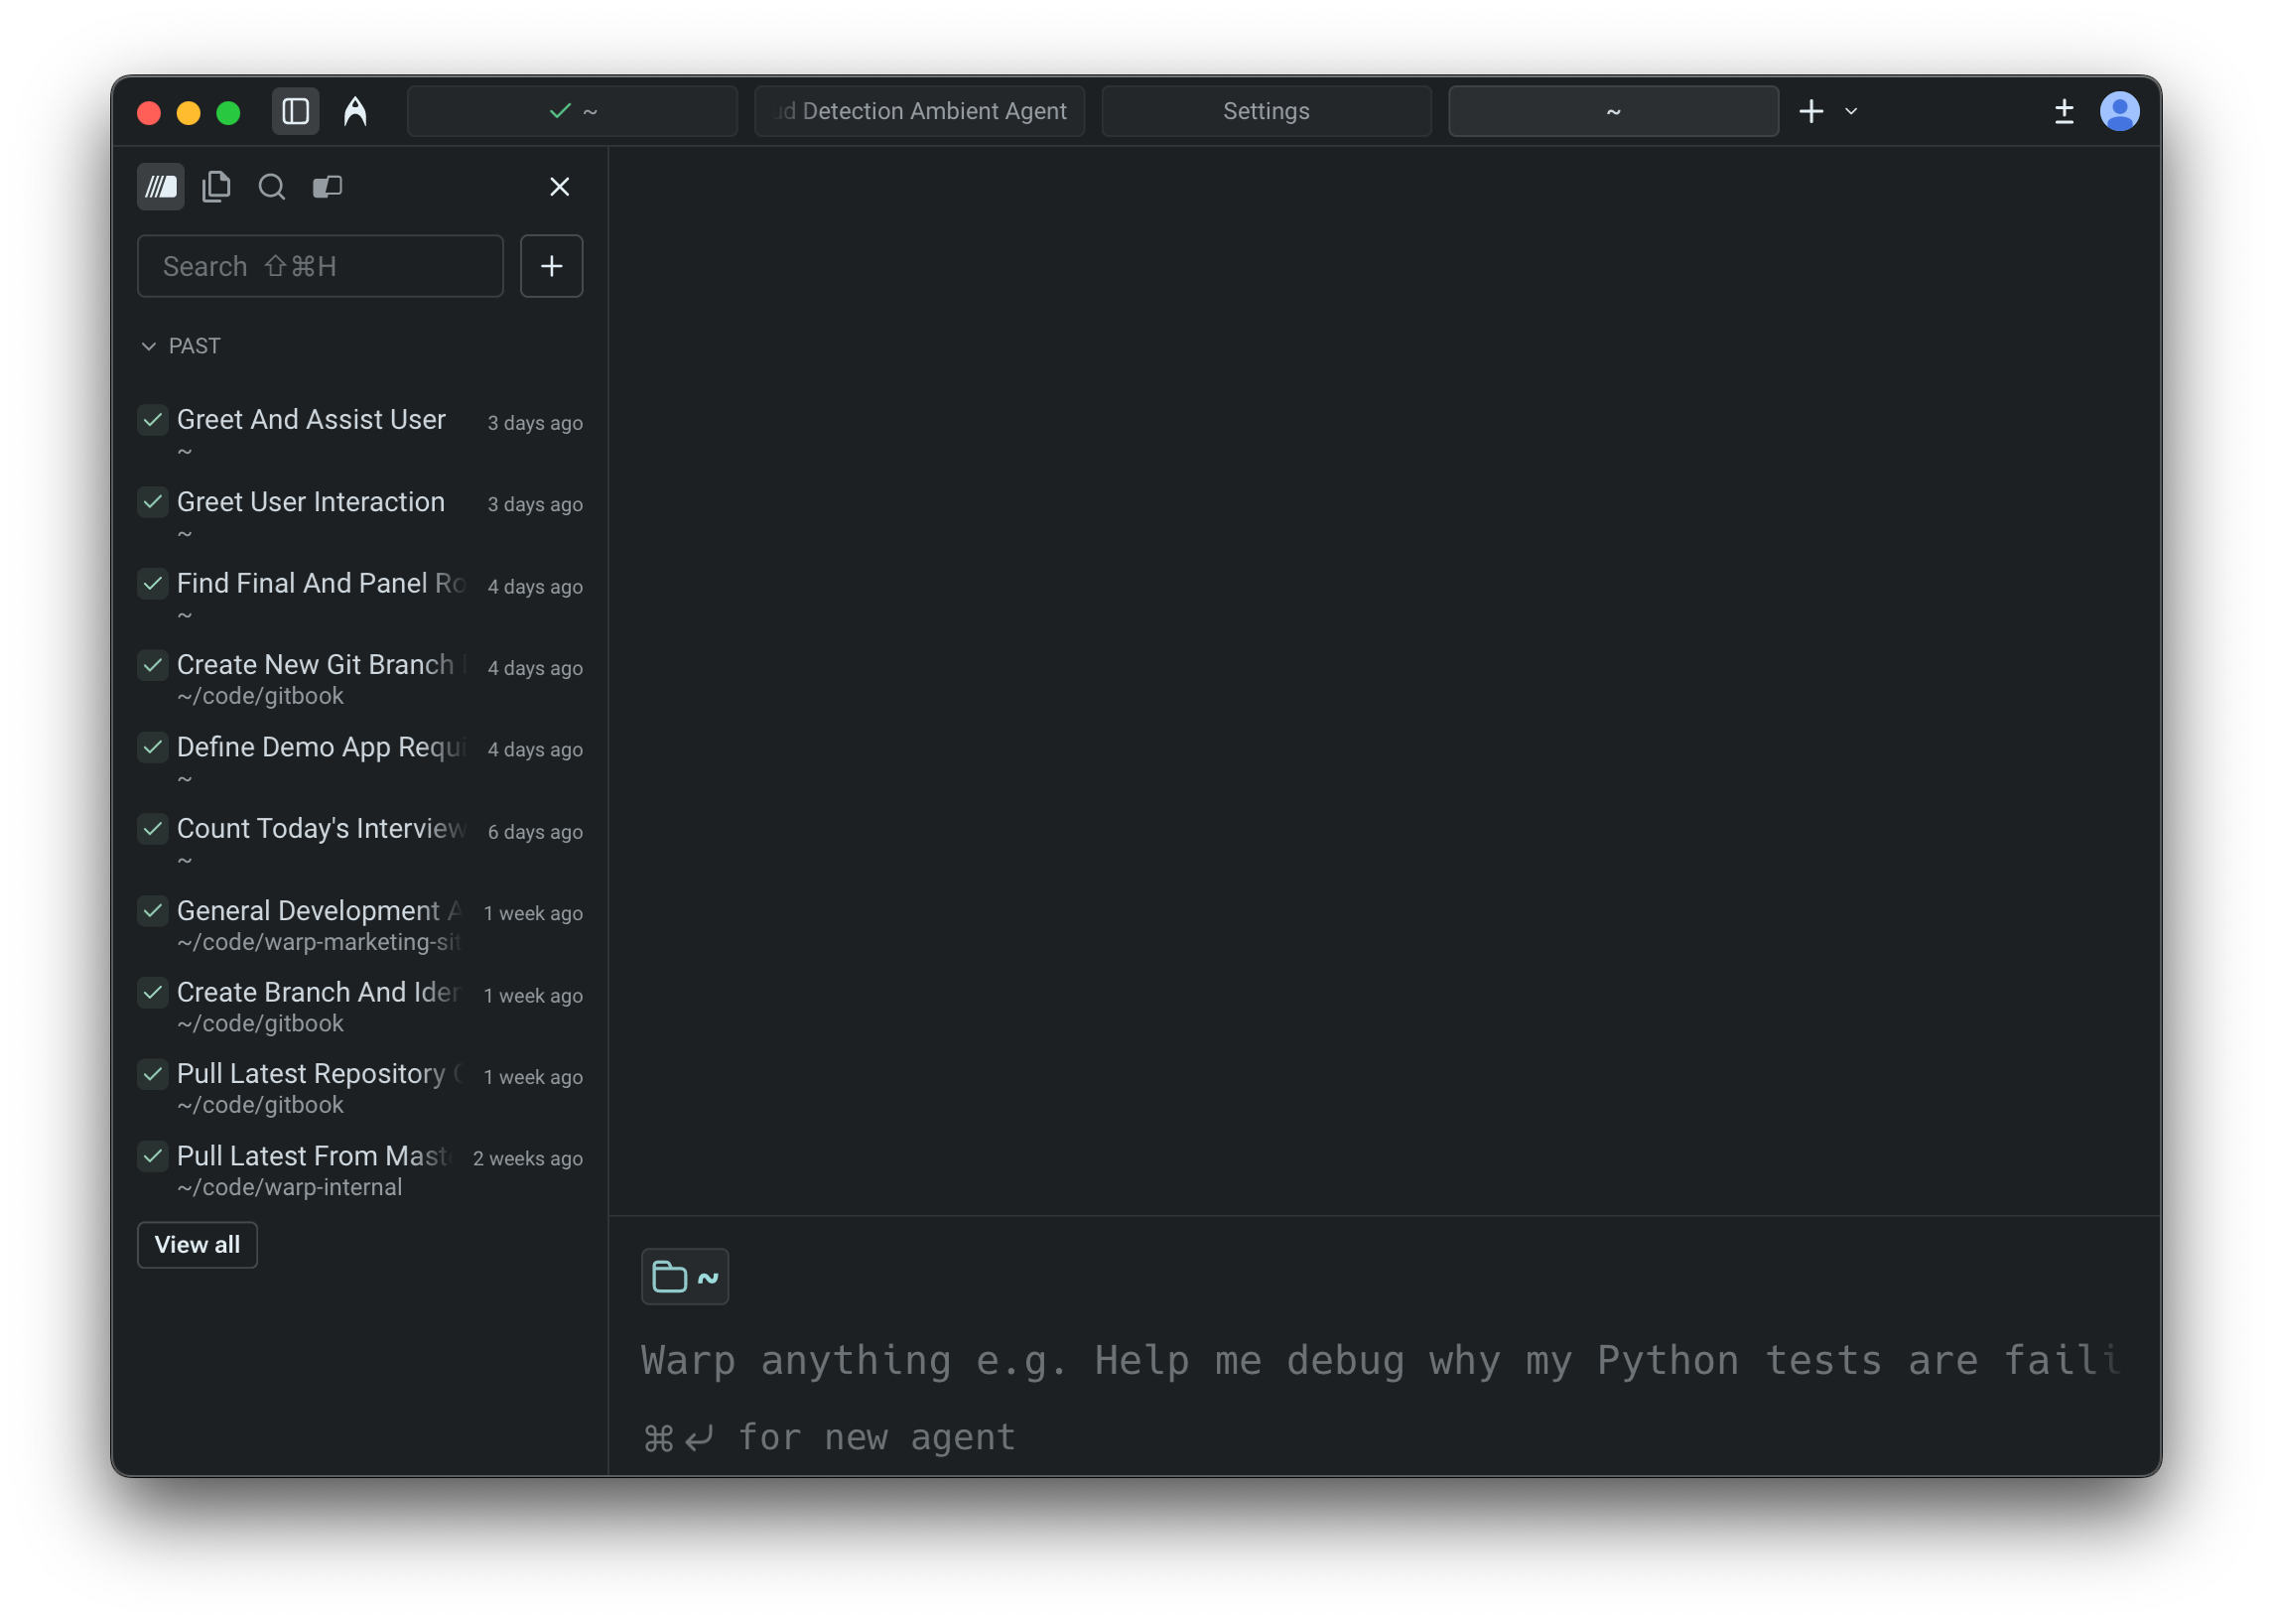
Task: Open the Warp Drive panel icon
Action: [328, 187]
